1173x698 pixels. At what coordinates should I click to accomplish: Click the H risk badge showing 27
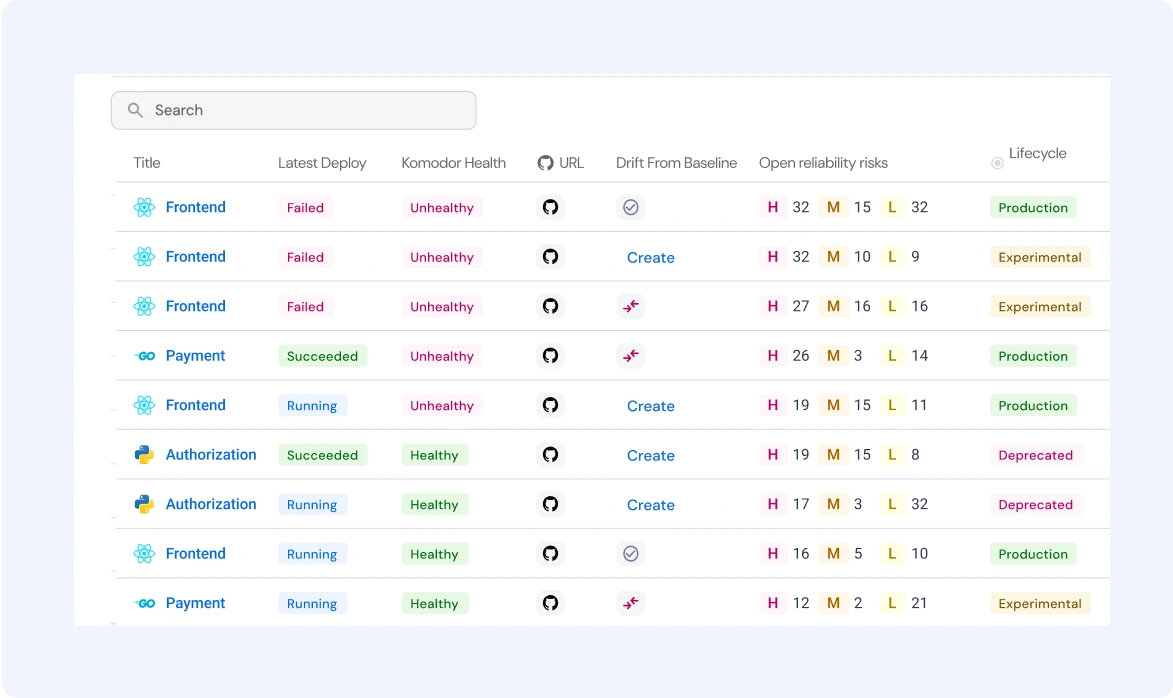772,306
